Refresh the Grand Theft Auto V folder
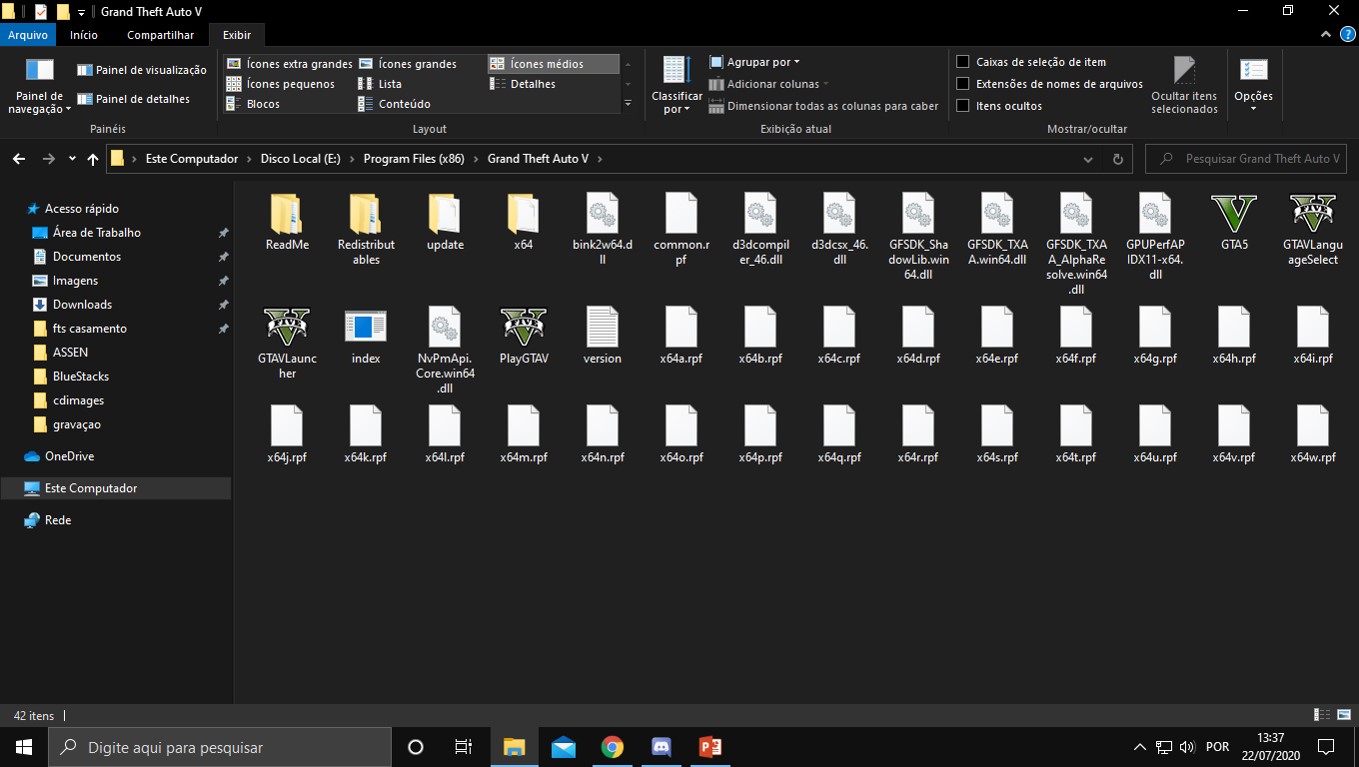Screen dimensions: 1359x767 coord(1118,159)
